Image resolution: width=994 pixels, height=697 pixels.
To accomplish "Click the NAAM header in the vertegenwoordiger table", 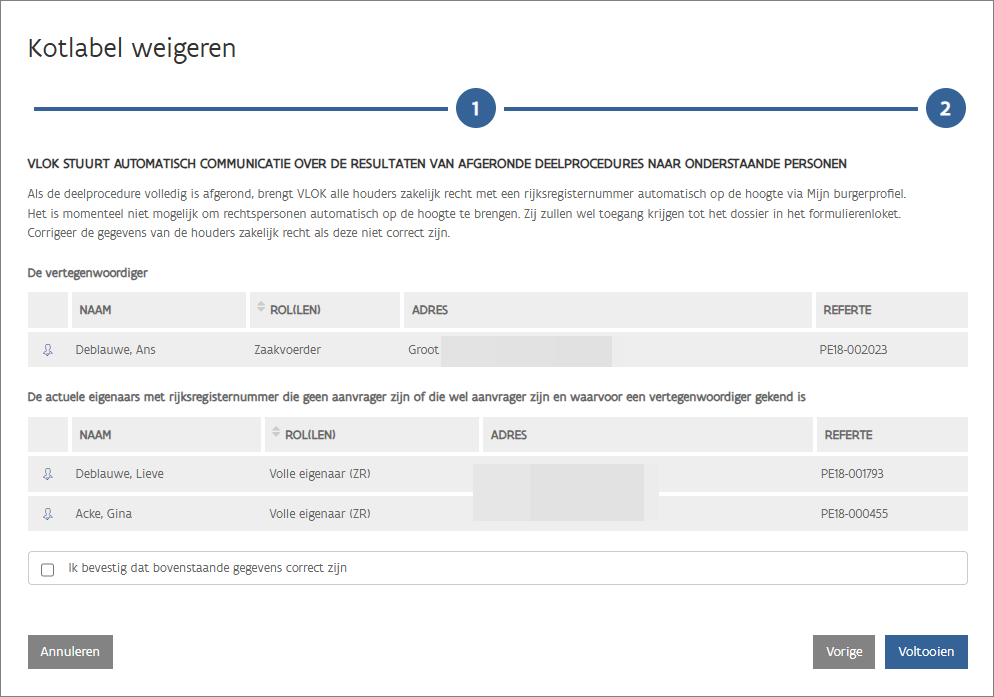I will [x=96, y=310].
